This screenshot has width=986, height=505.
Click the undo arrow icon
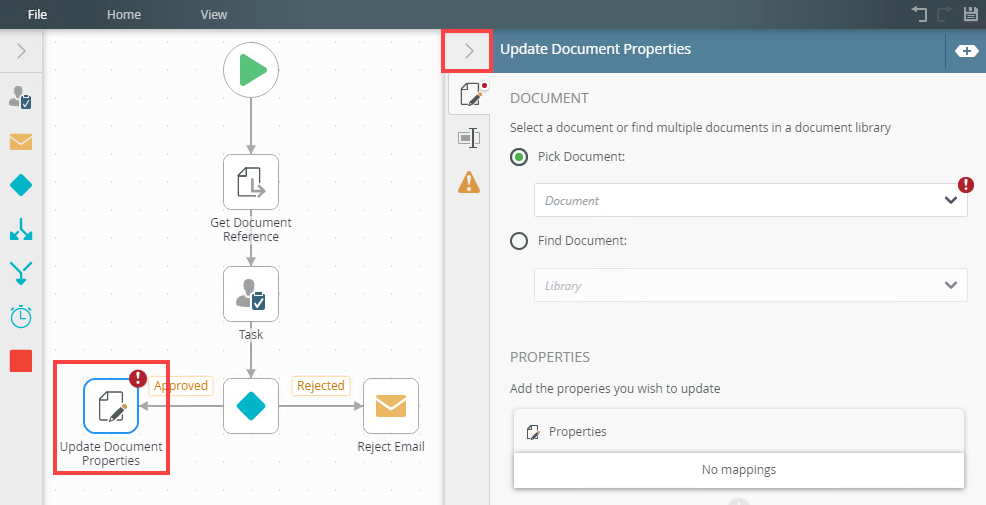919,14
